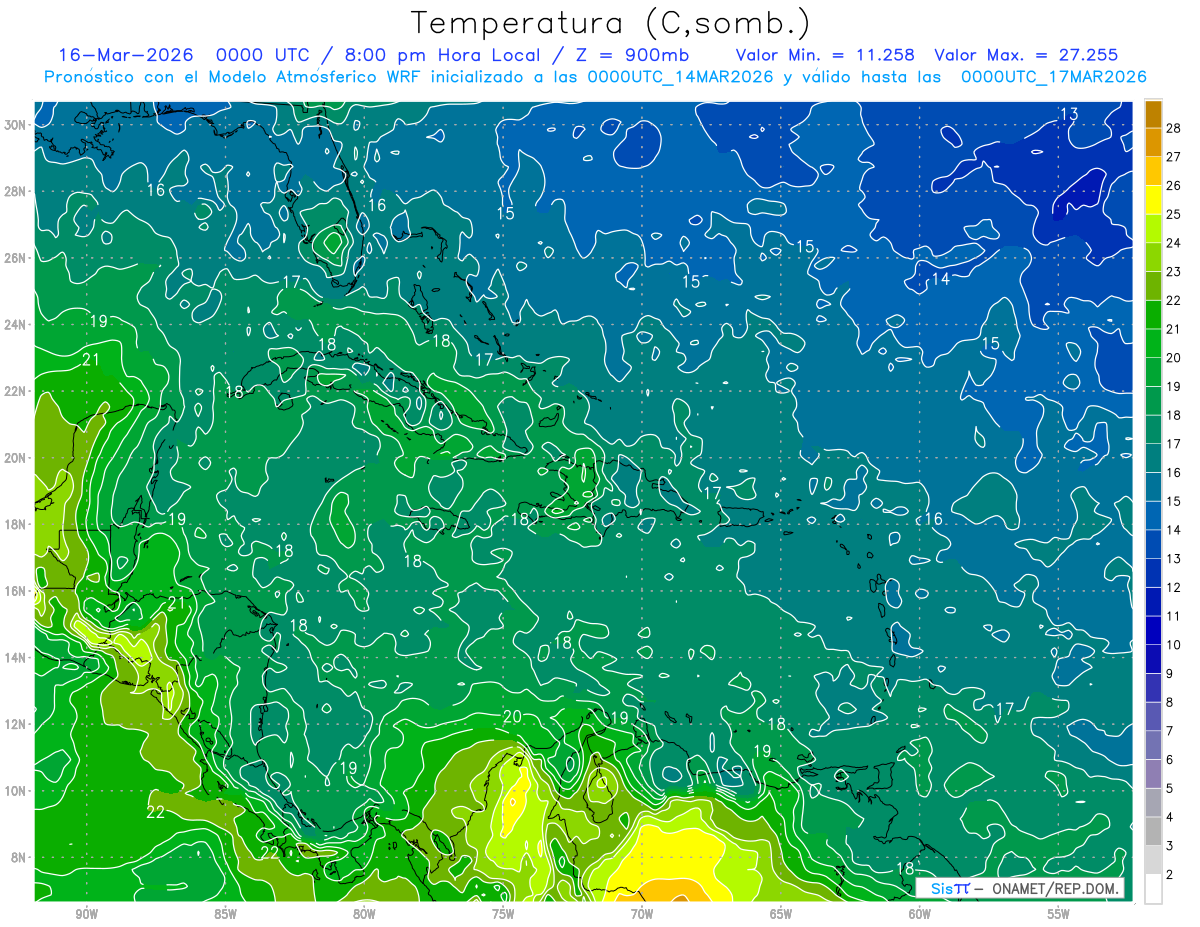Click the '8N' latitude axis label
This screenshot has width=1200, height=927.
pos(18,857)
